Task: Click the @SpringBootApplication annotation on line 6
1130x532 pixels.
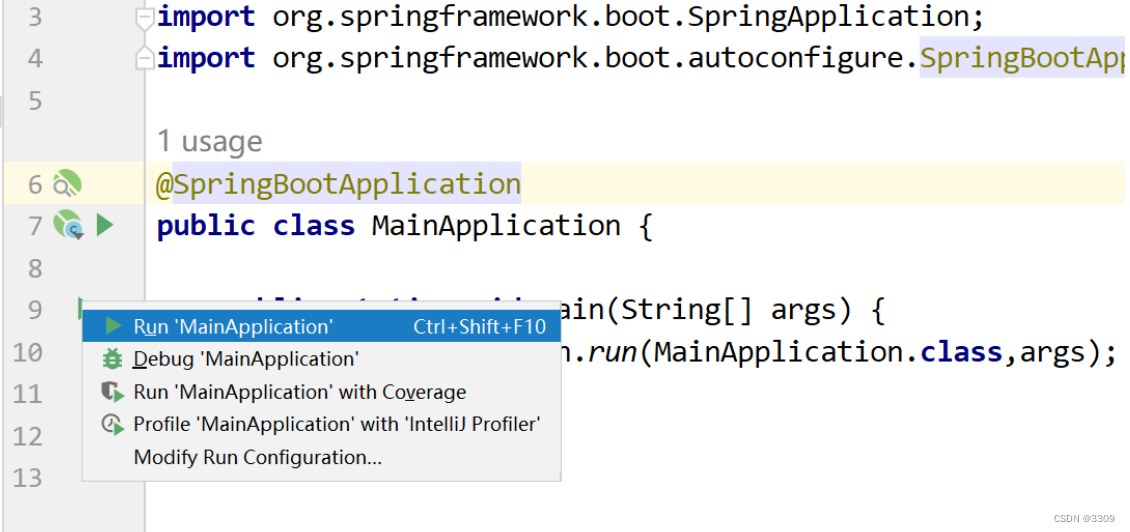Action: click(x=339, y=185)
